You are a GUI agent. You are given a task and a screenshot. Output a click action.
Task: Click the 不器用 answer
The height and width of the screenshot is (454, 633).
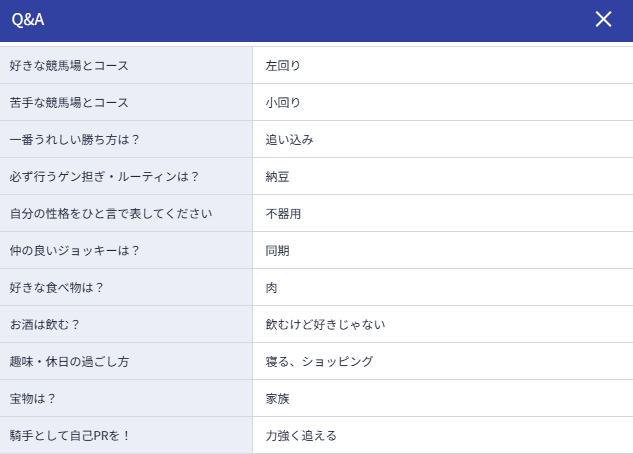[283, 213]
